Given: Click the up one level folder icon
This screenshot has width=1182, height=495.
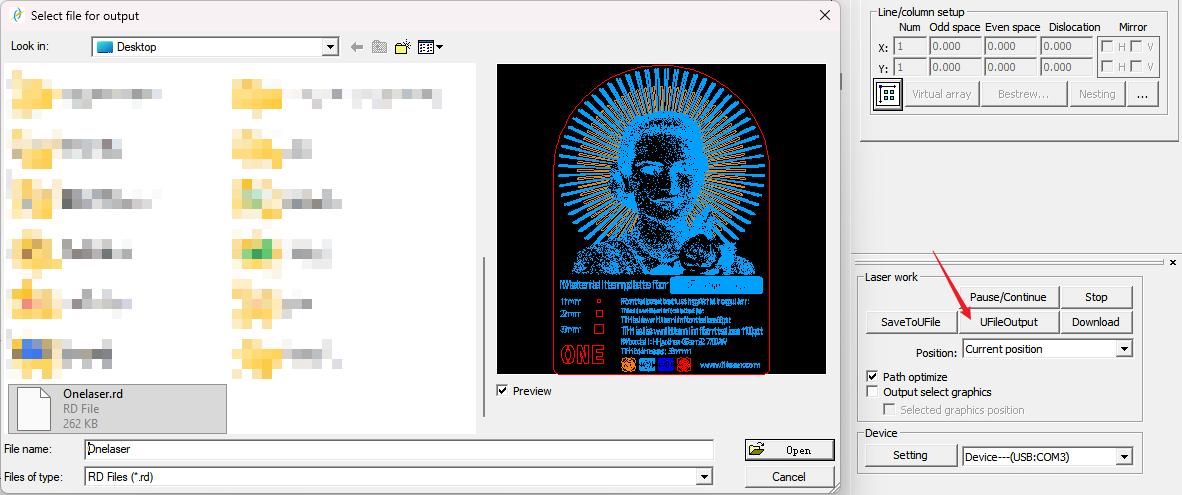Looking at the screenshot, I should pyautogui.click(x=379, y=47).
